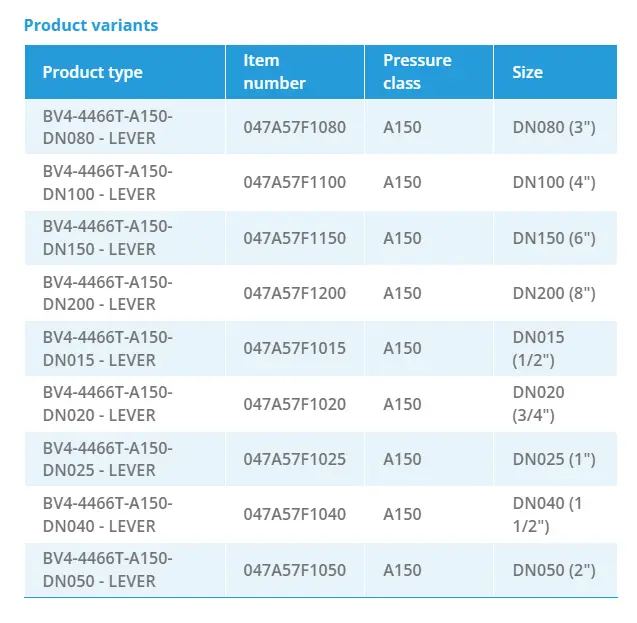Select product BV4-4466T-A150-DN050 - LEVER

pyautogui.click(x=107, y=570)
